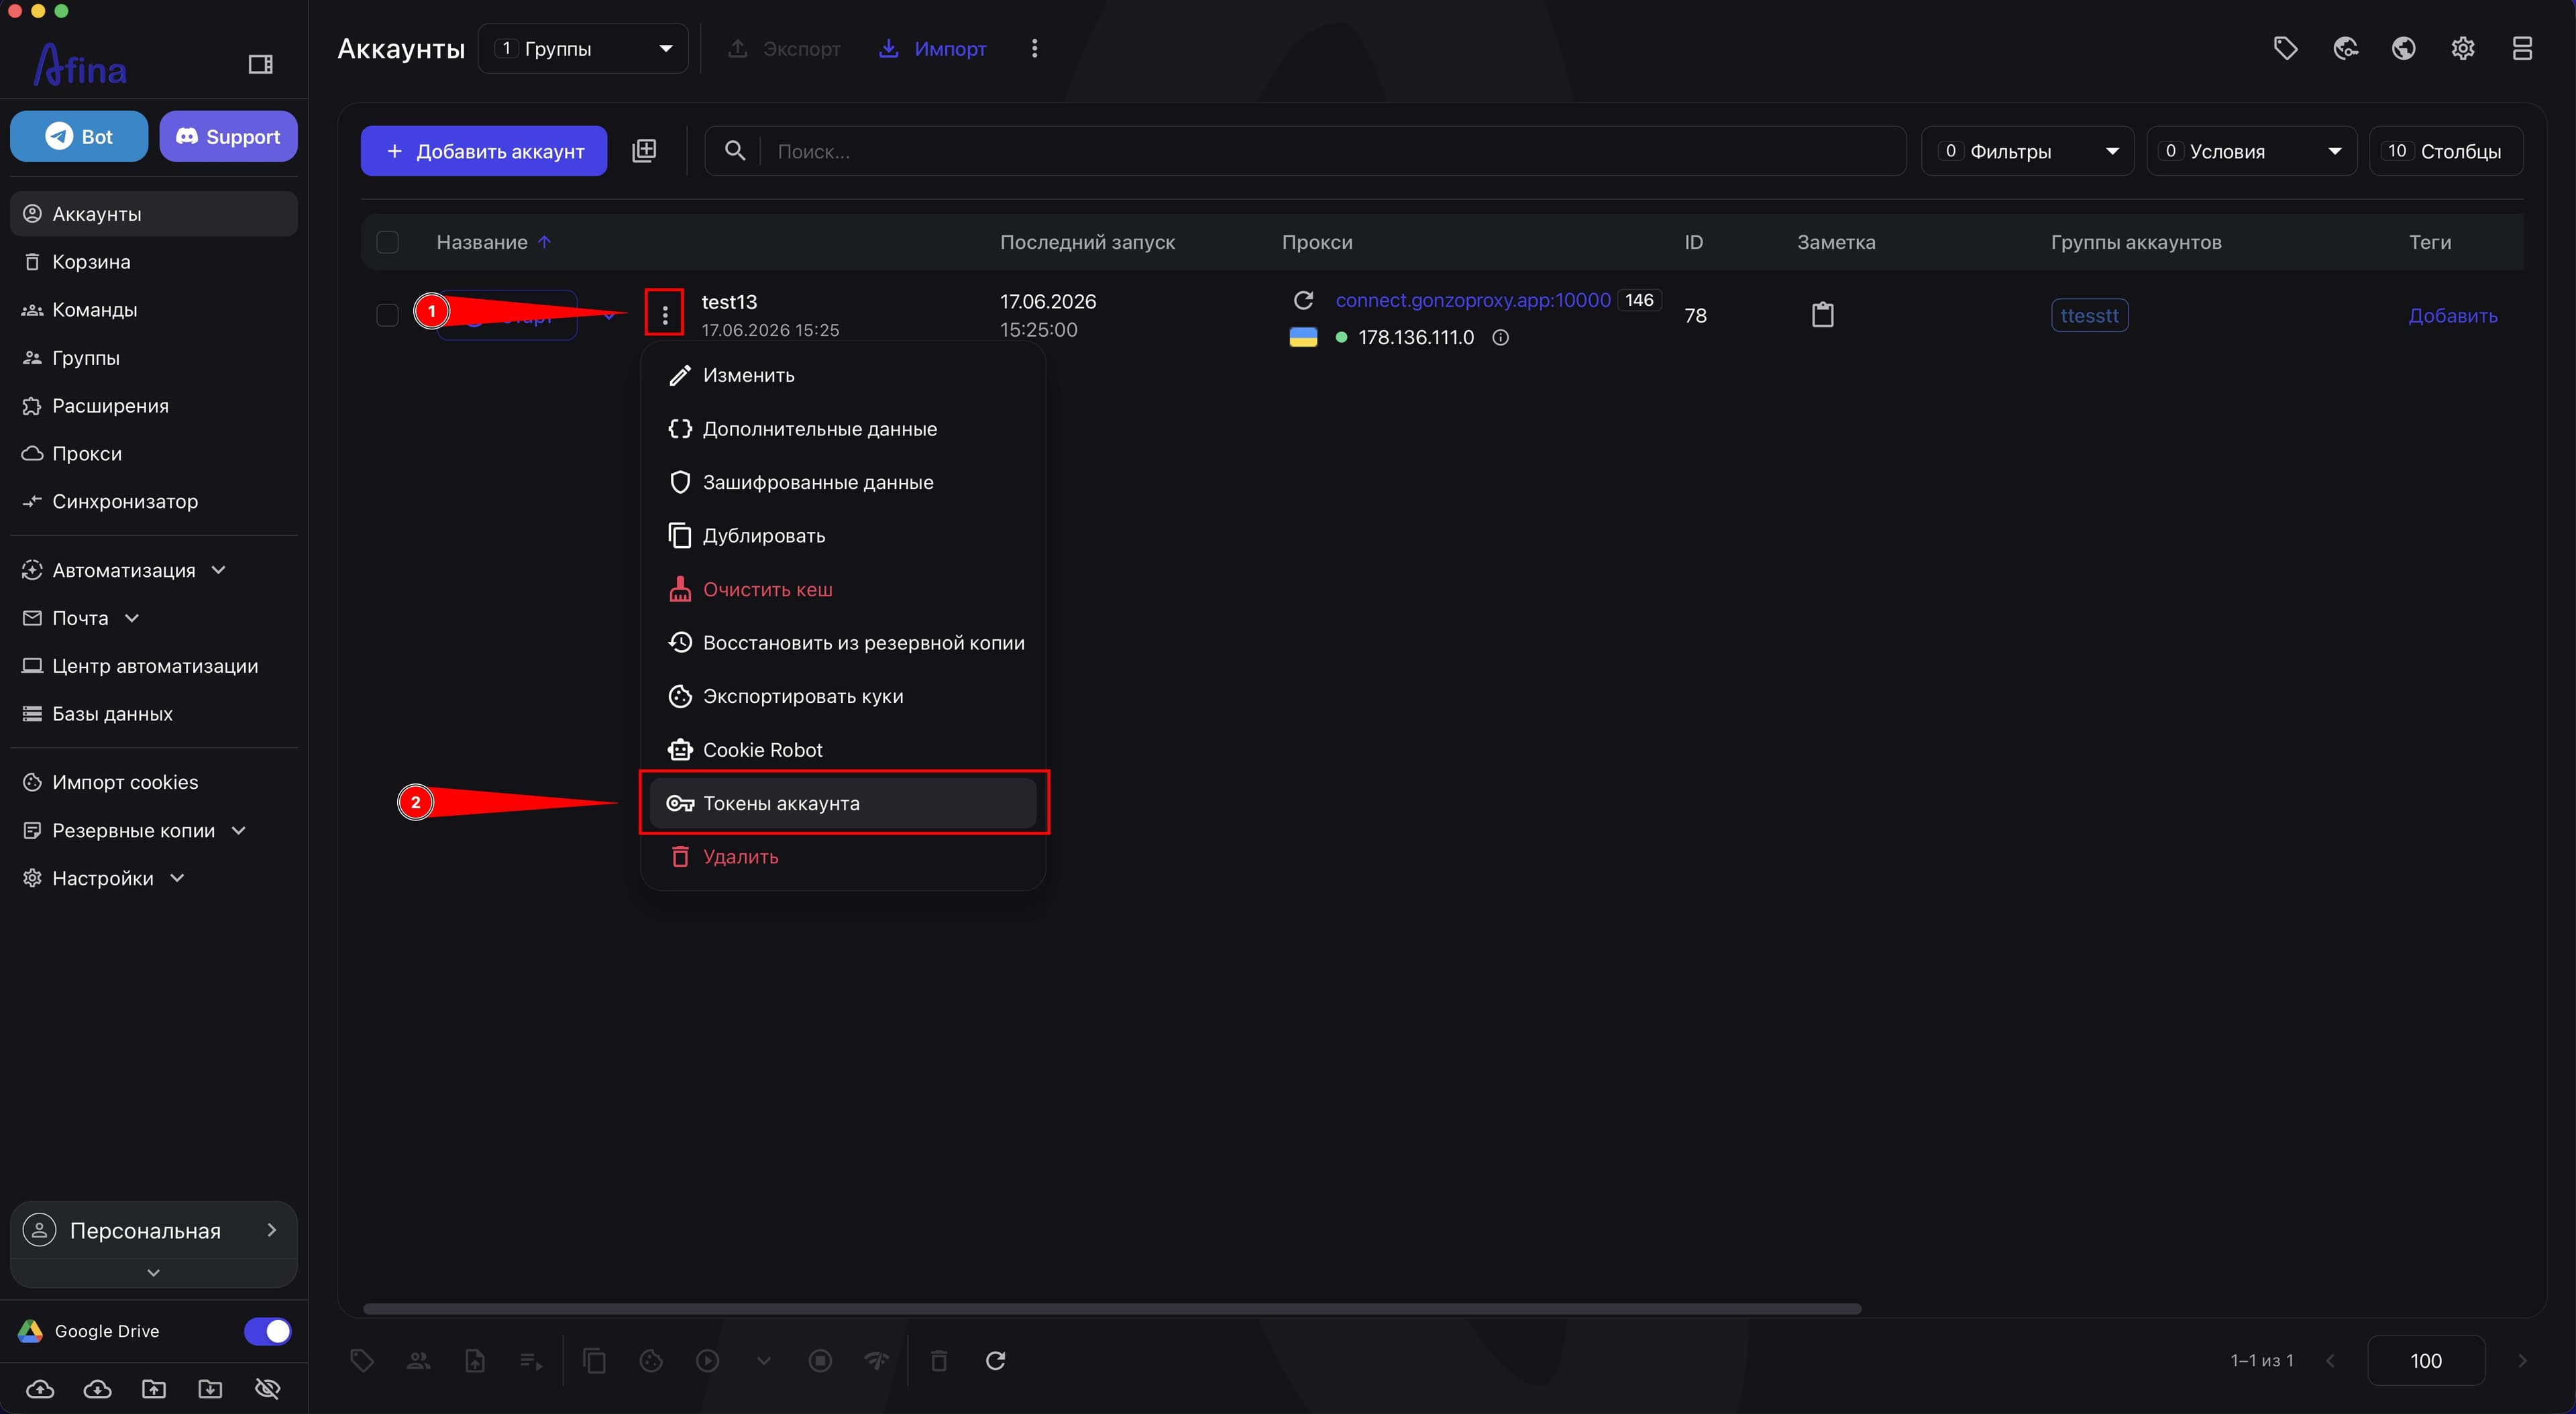This screenshot has height=1414, width=2576.
Task: Collapse sidebar panel icon near Afina logo
Action: coord(260,65)
